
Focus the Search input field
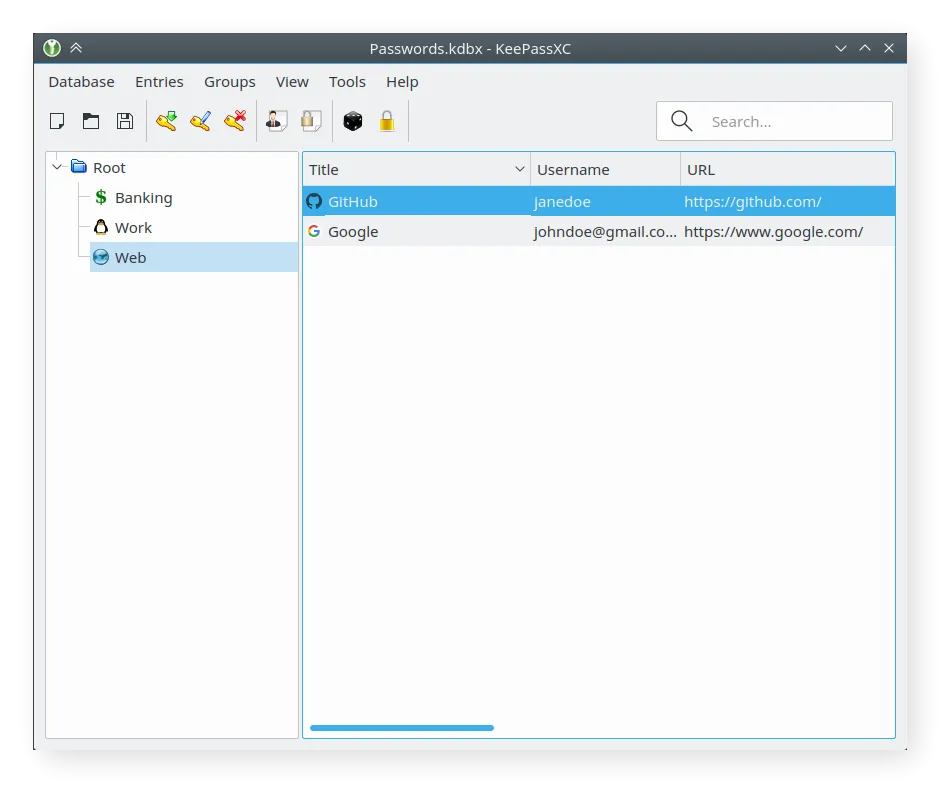point(775,121)
